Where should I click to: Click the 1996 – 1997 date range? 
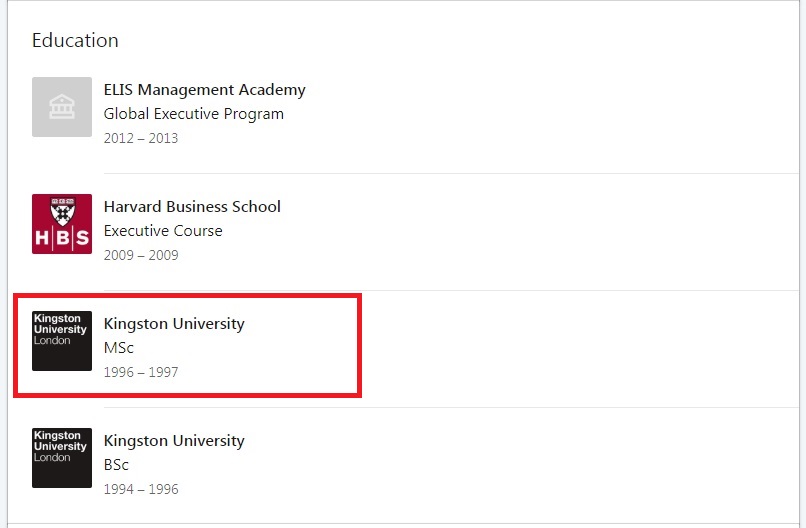coord(141,372)
